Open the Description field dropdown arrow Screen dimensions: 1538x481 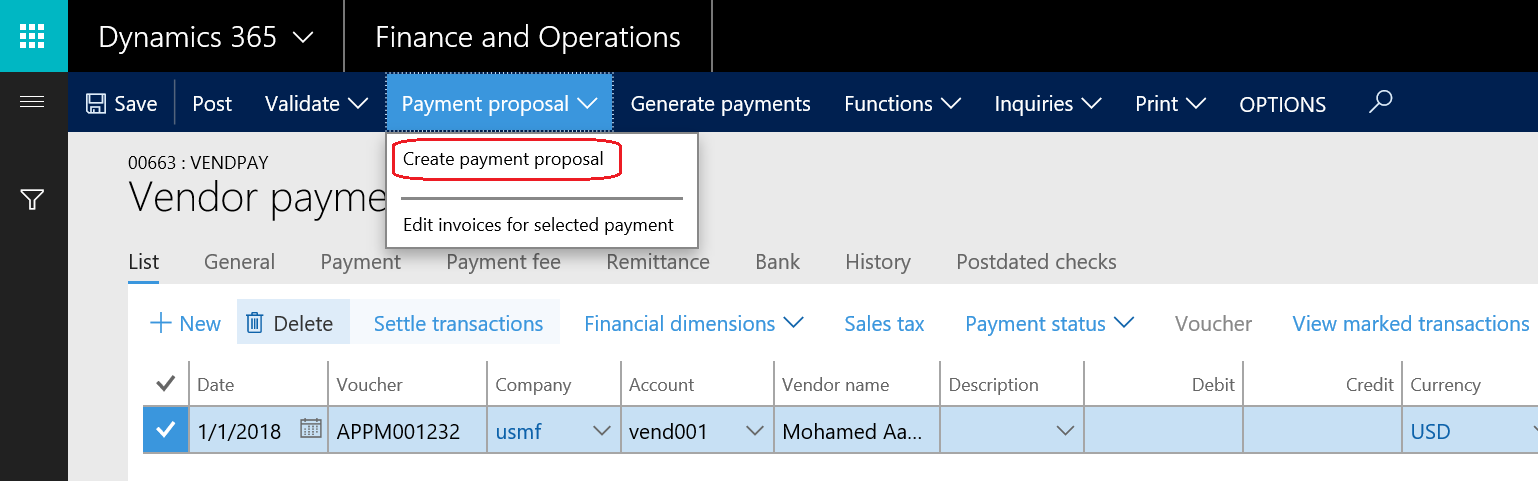(1065, 431)
